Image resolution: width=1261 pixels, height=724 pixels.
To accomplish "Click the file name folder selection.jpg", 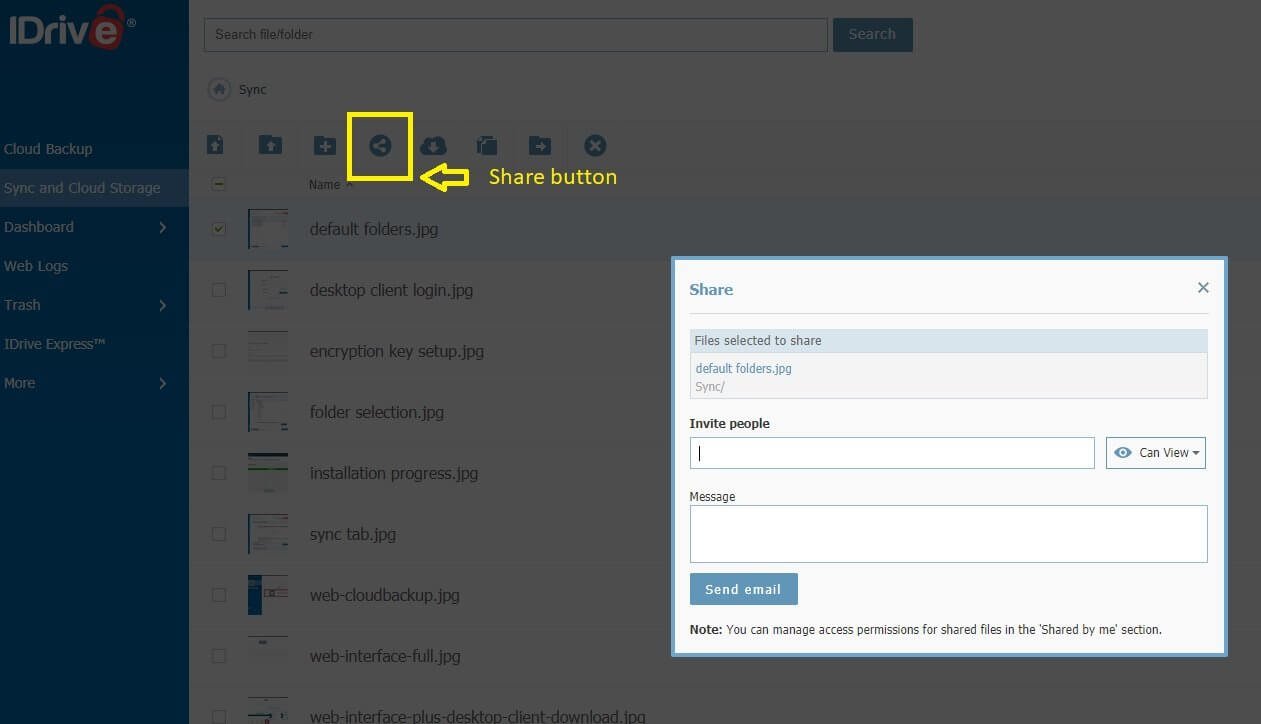I will (x=377, y=412).
